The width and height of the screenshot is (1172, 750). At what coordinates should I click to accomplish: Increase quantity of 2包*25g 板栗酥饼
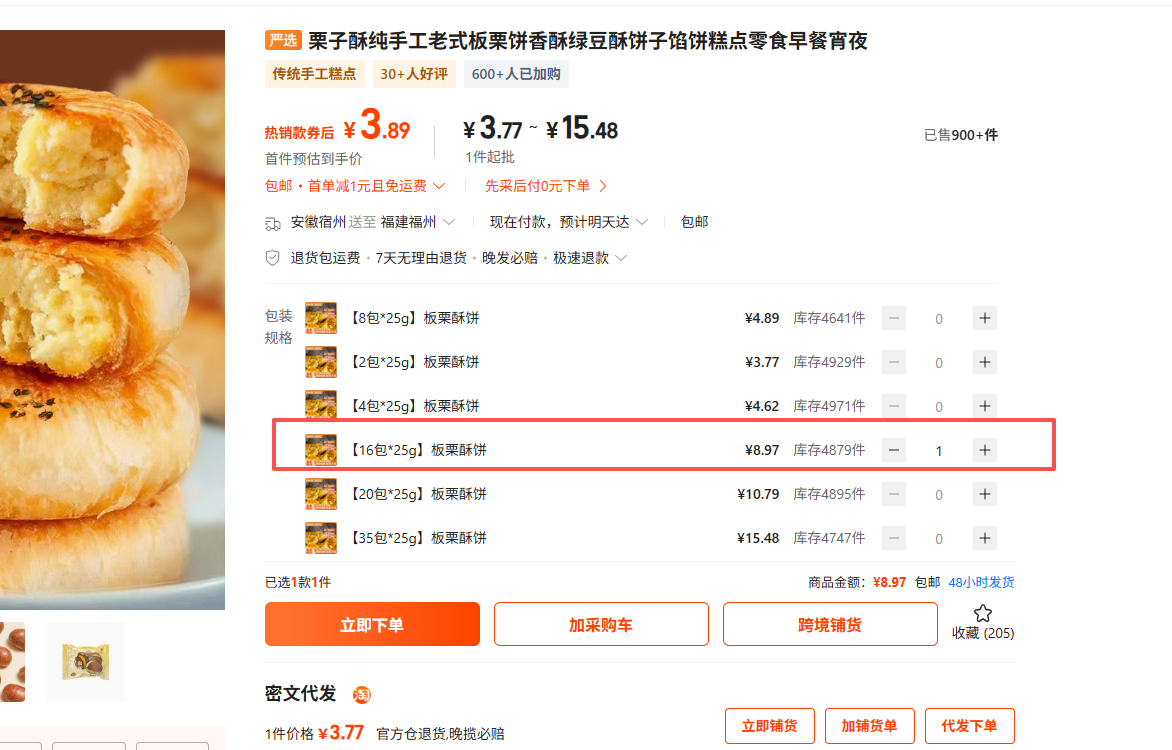coord(985,362)
